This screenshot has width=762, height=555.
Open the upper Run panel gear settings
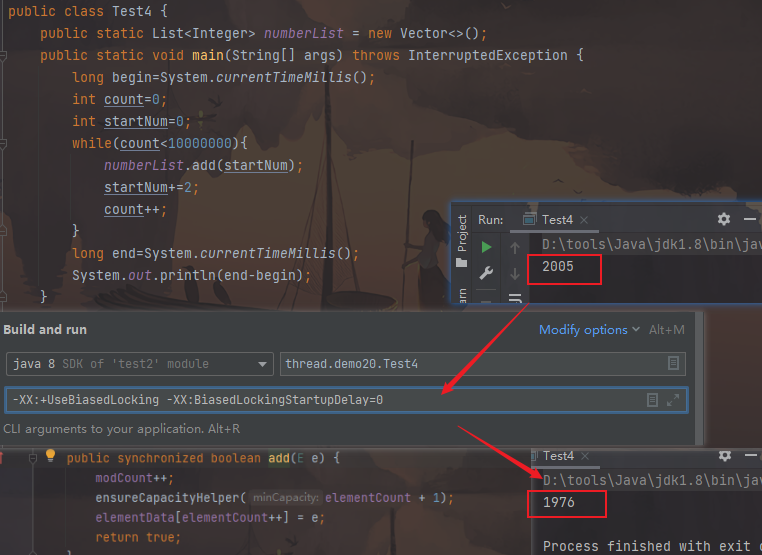pyautogui.click(x=724, y=219)
